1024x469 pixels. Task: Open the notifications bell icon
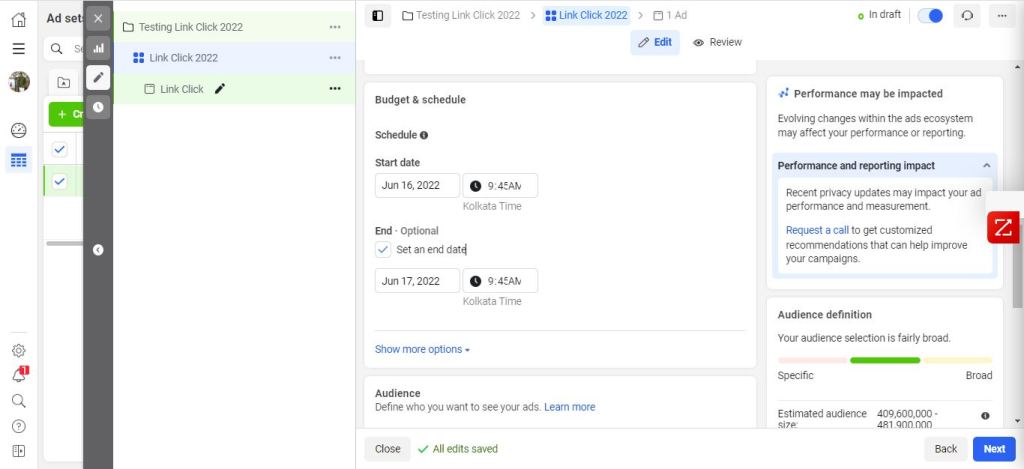pos(18,375)
